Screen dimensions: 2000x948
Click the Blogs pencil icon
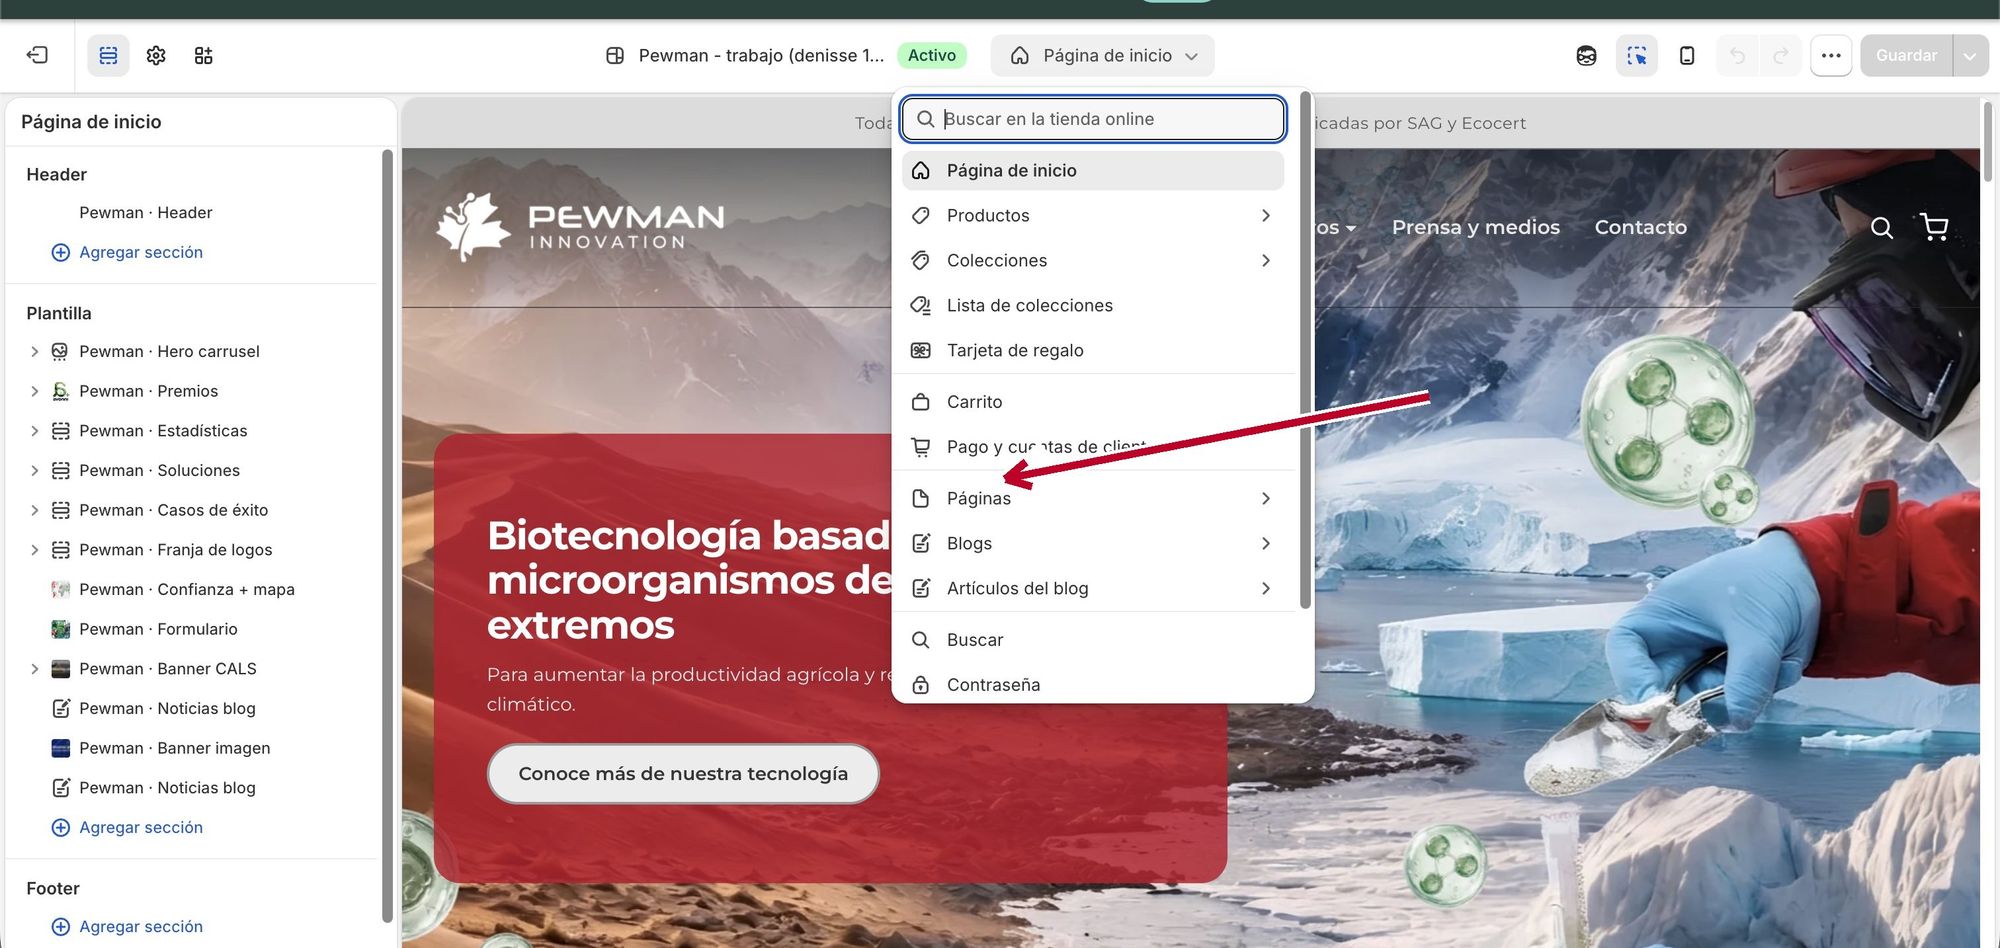(x=921, y=543)
